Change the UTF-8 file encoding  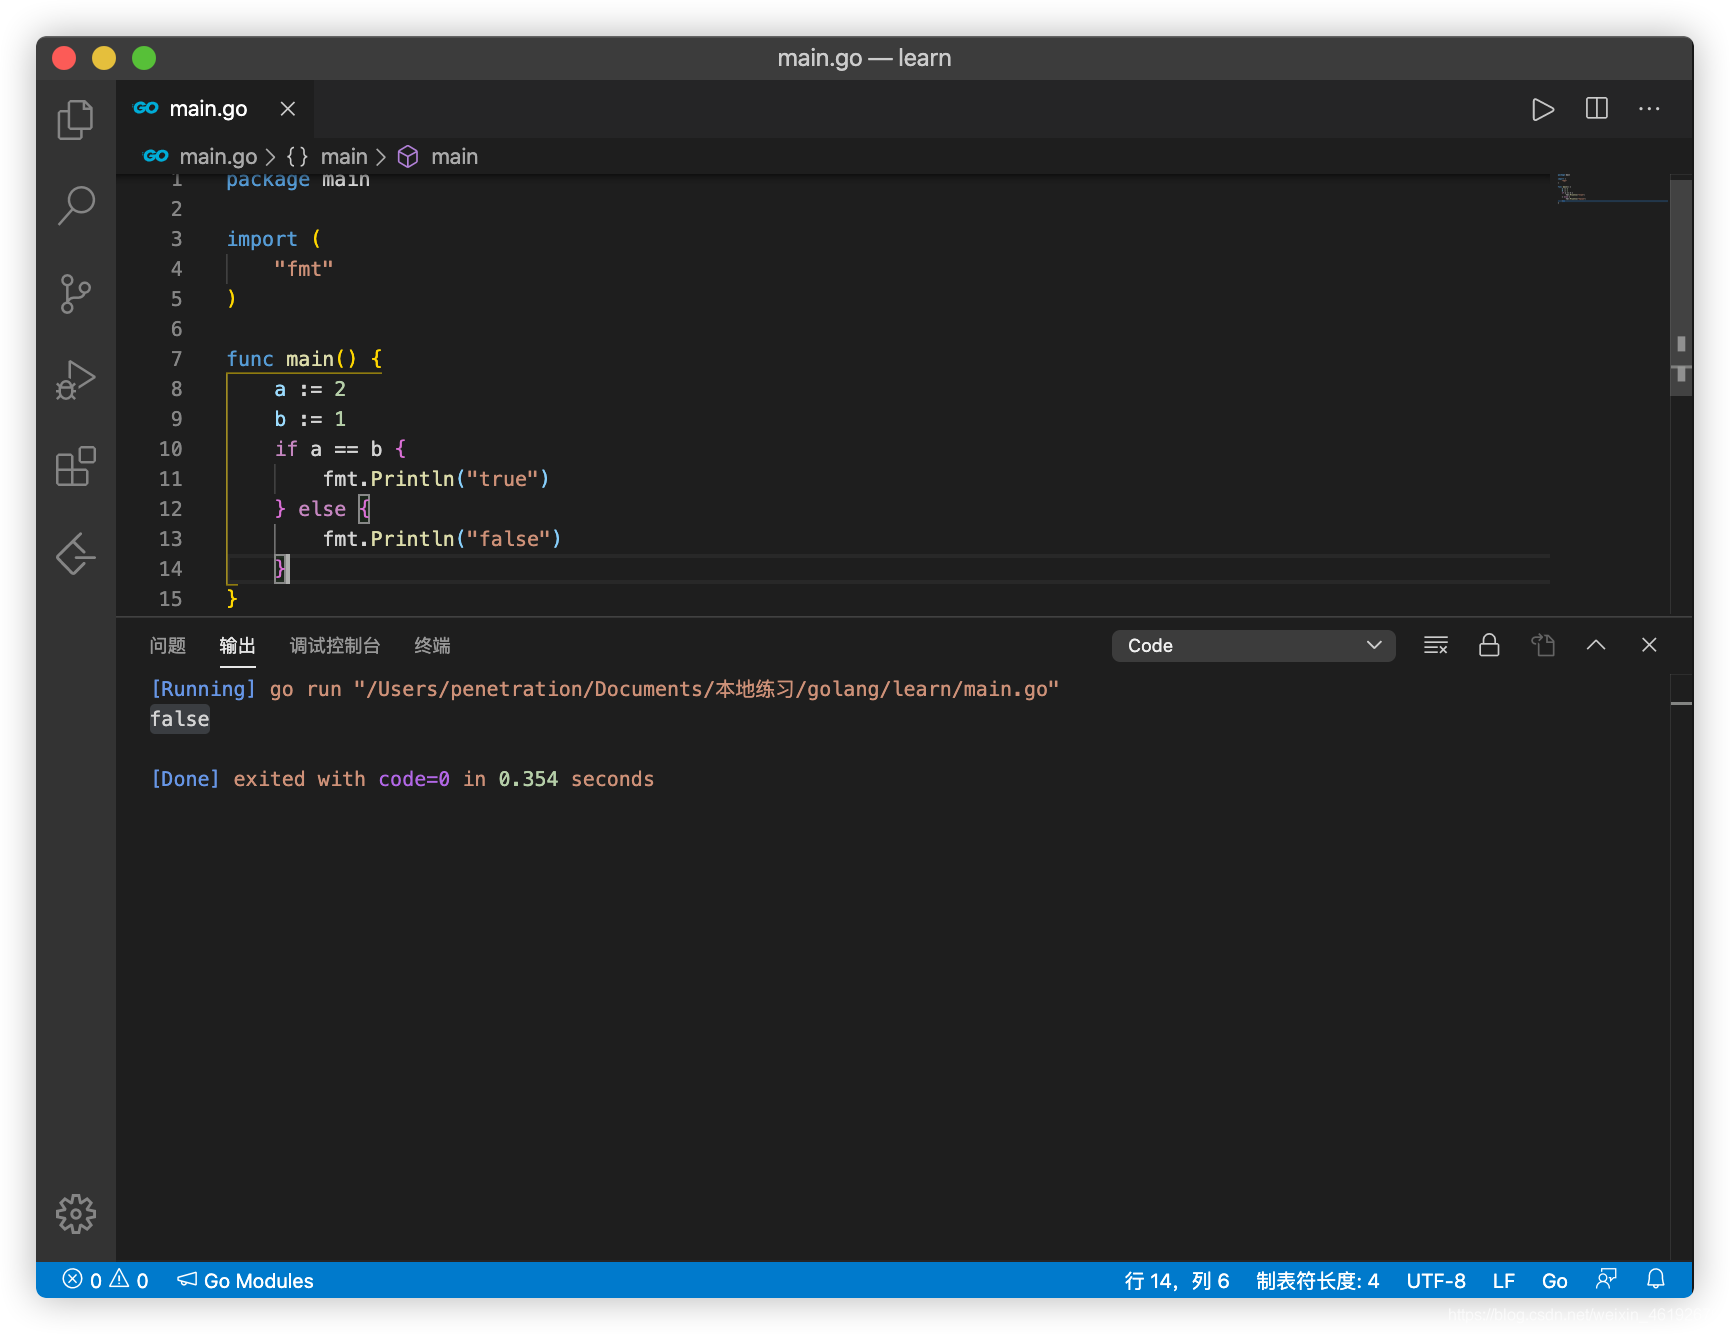[1436, 1281]
